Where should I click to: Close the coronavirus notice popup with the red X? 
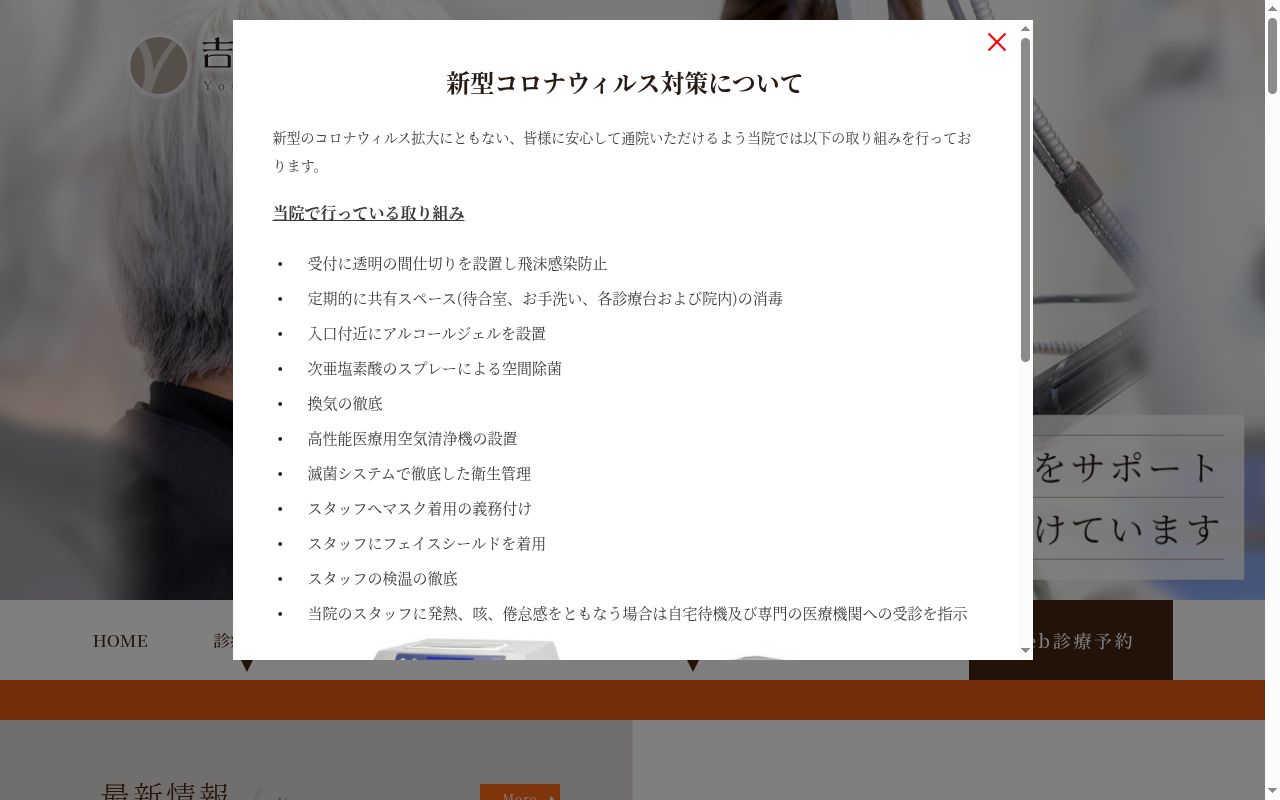coord(997,42)
